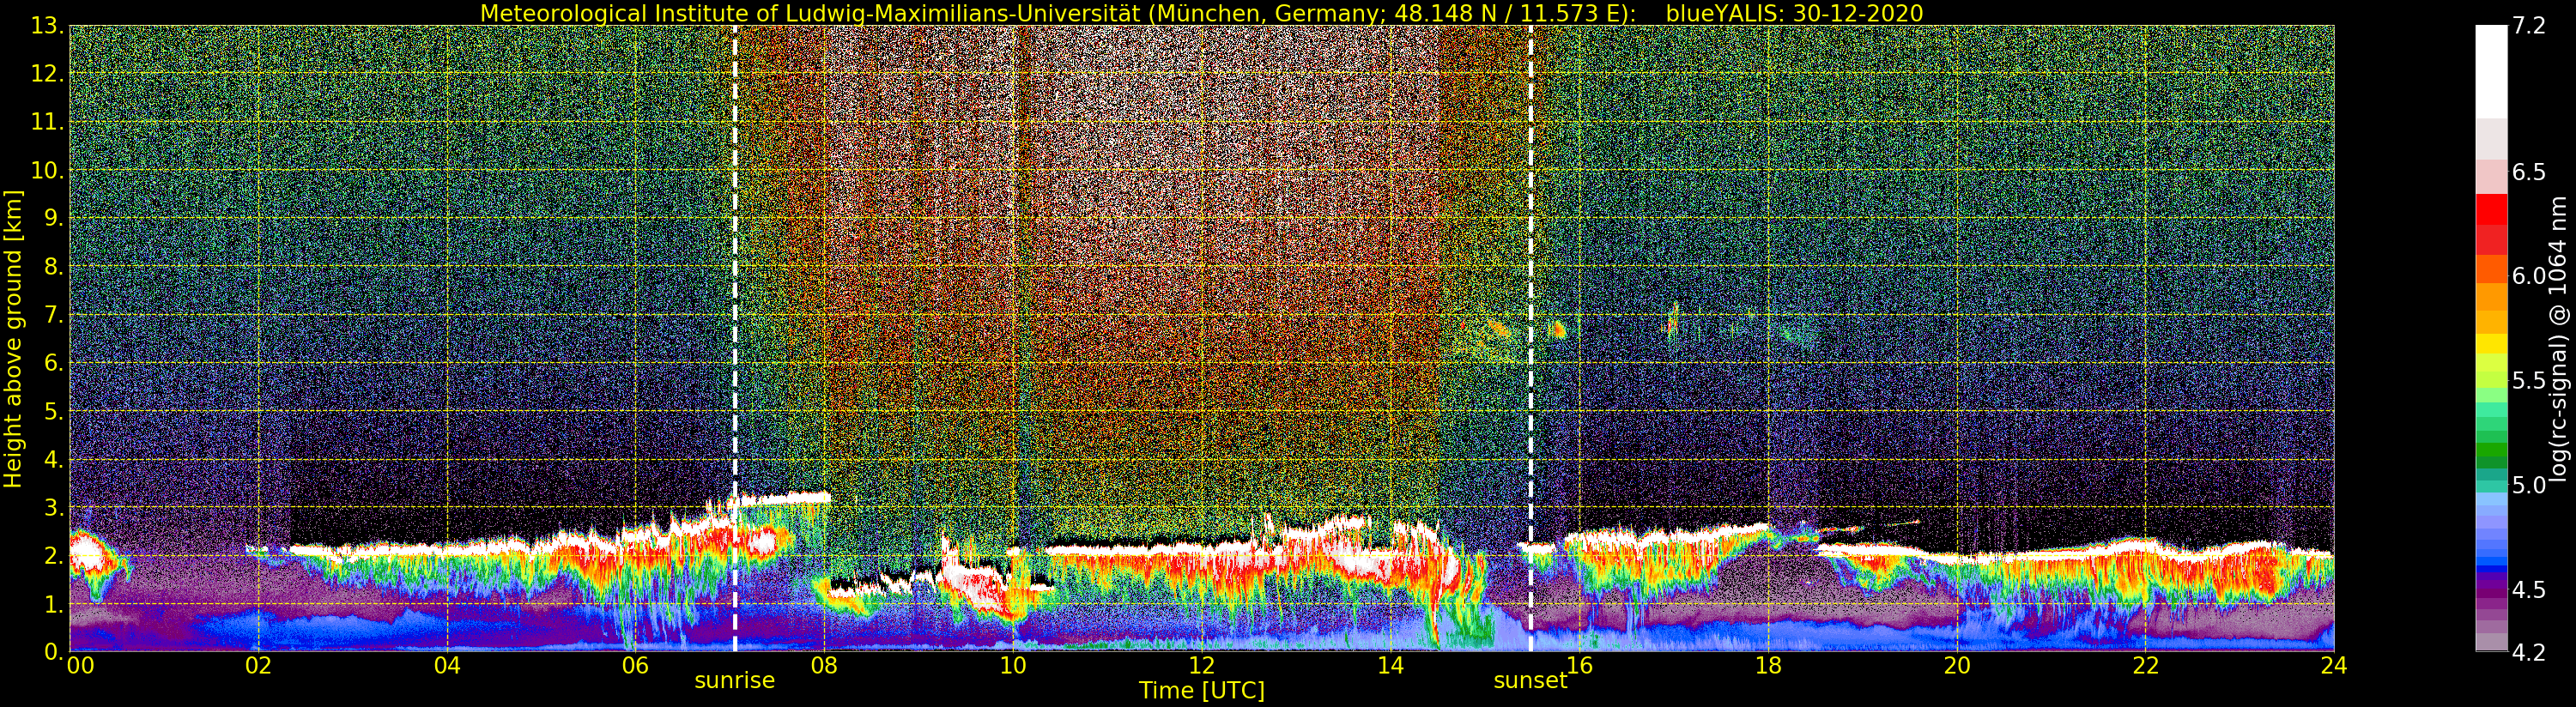Image resolution: width=2576 pixels, height=707 pixels.
Task: Click the height axis tick label "12."
Action: (48, 74)
